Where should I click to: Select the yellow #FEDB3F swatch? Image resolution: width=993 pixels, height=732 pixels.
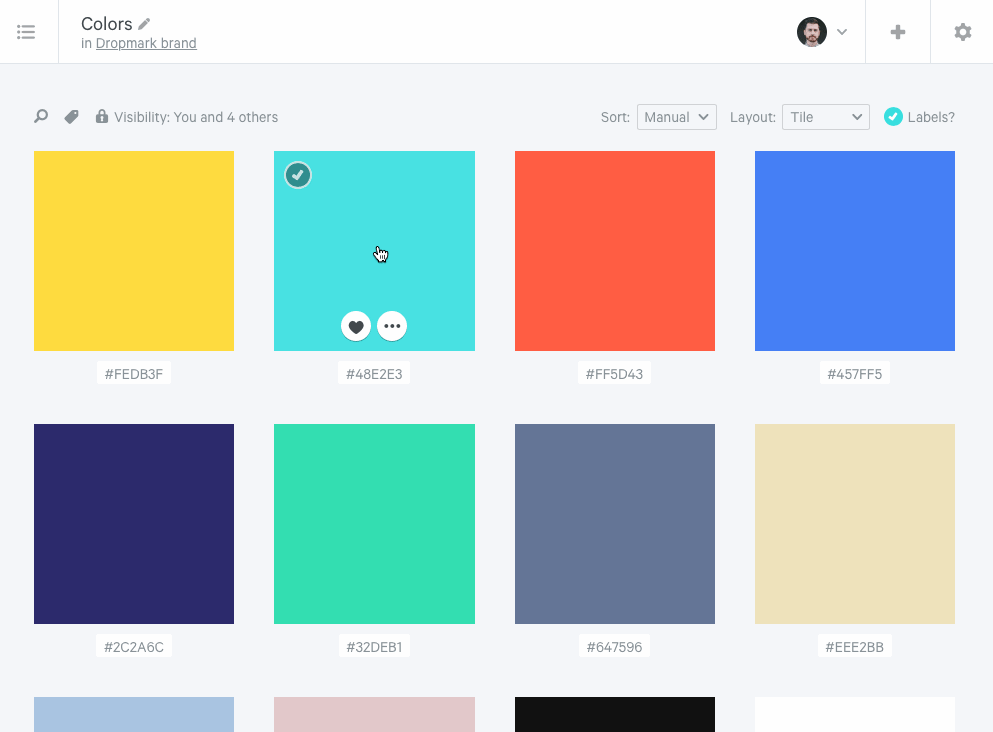click(x=134, y=251)
